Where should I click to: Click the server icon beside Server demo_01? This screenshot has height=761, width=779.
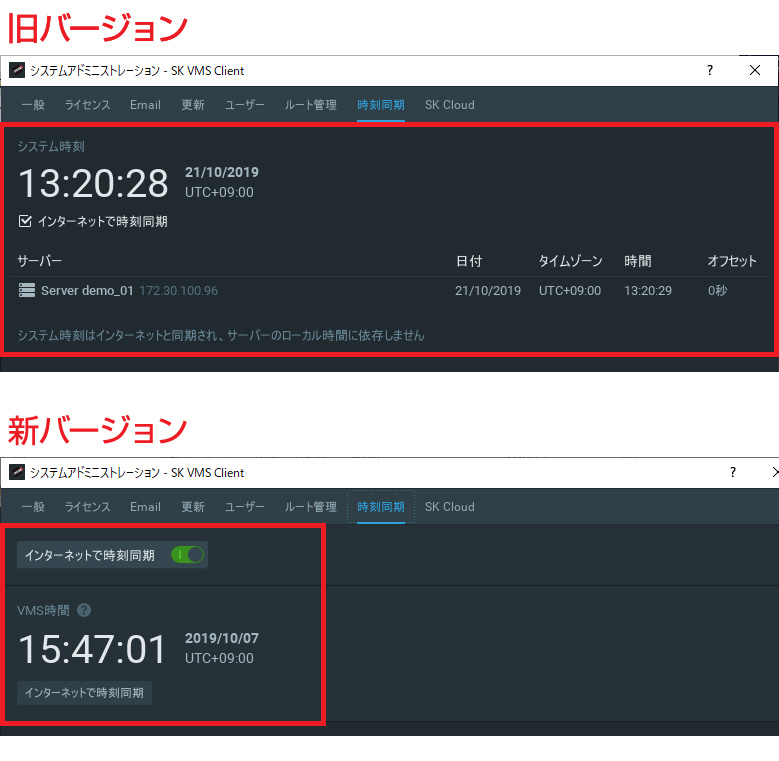27,290
